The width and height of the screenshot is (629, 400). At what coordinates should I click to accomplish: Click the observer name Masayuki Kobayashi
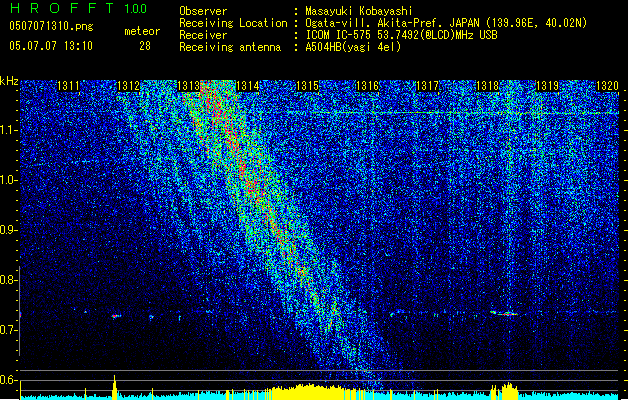click(359, 11)
